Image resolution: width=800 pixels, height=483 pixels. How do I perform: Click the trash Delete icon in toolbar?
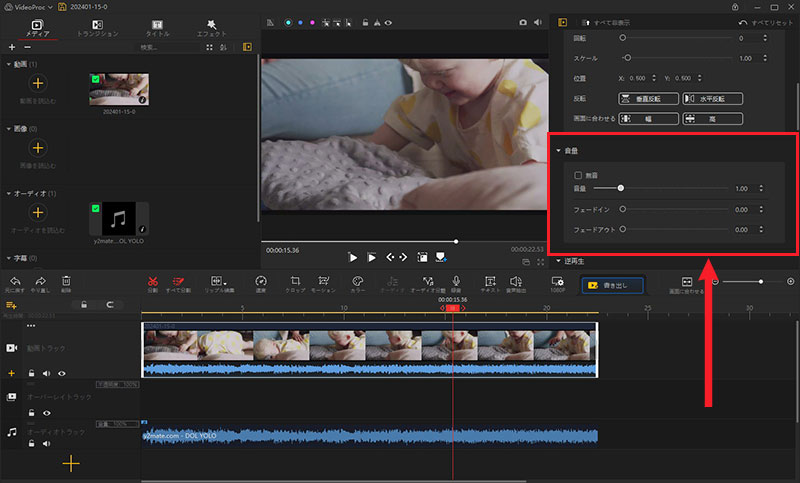point(66,281)
